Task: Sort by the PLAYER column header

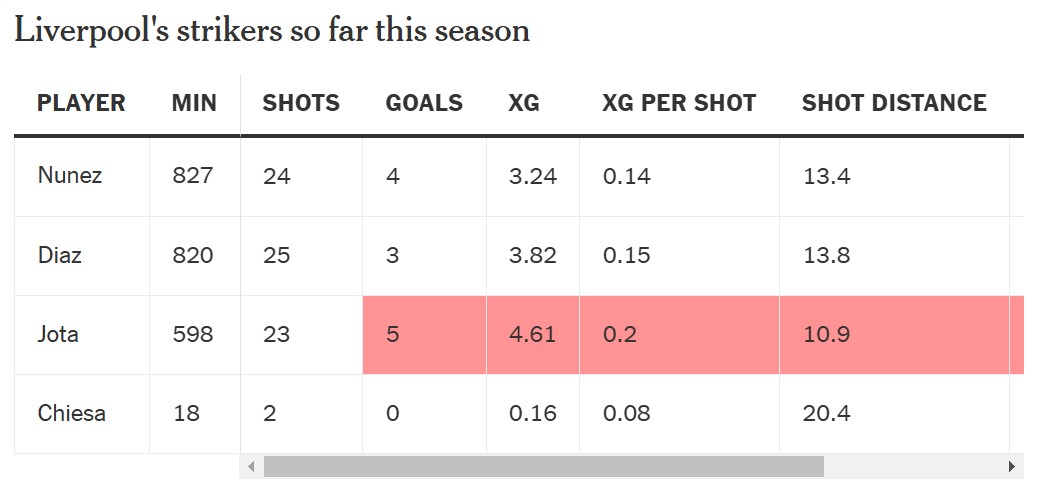Action: [x=81, y=103]
